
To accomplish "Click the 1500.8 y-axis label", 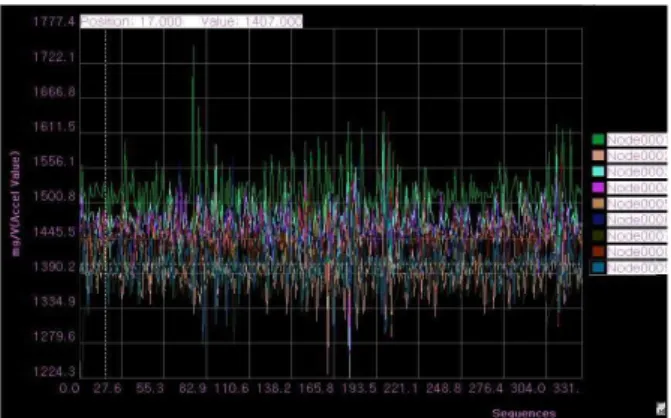I will point(54,196).
